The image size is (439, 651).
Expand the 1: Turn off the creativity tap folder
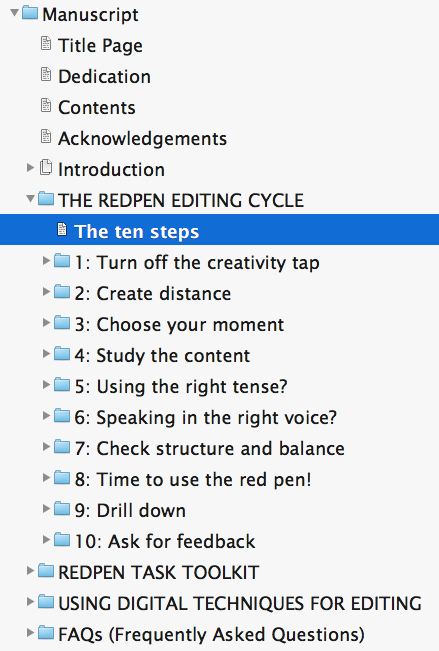click(46, 261)
